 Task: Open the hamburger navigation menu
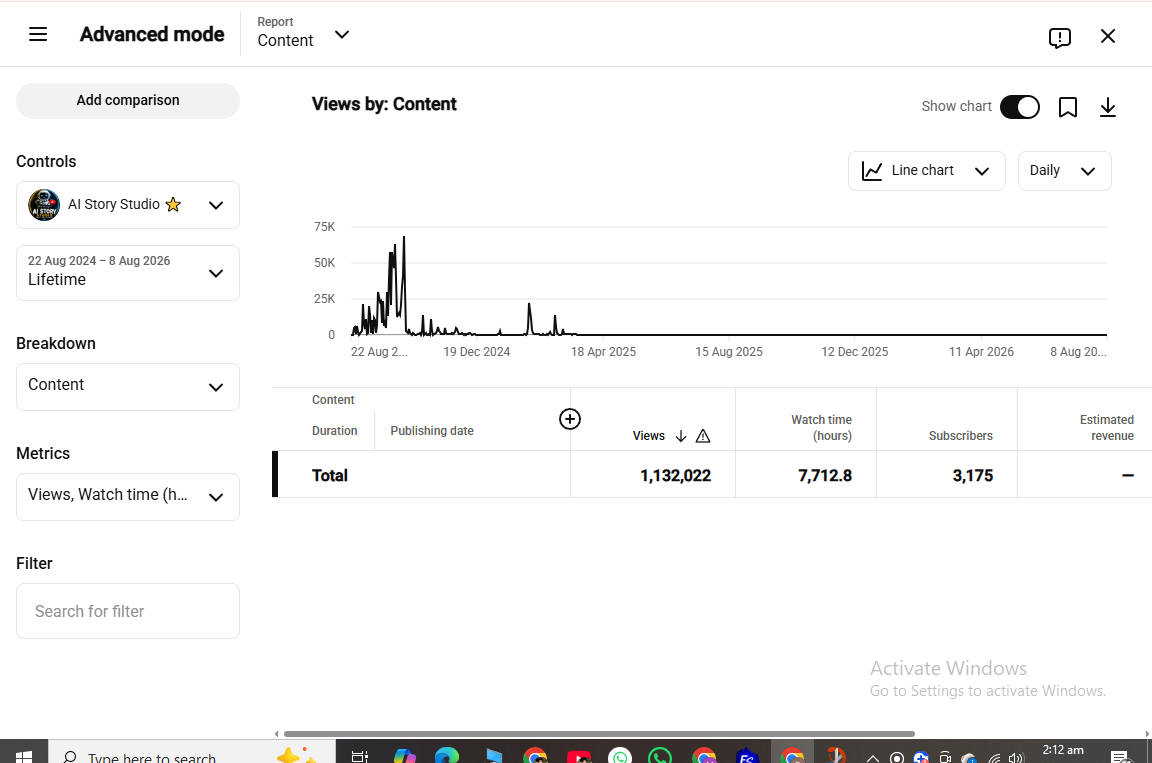tap(37, 34)
